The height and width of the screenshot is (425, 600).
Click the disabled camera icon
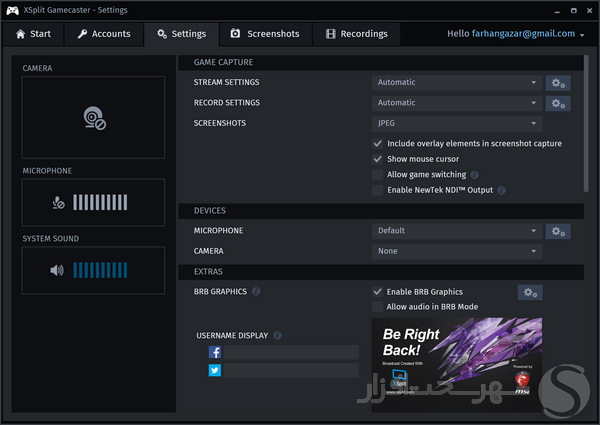(x=94, y=119)
